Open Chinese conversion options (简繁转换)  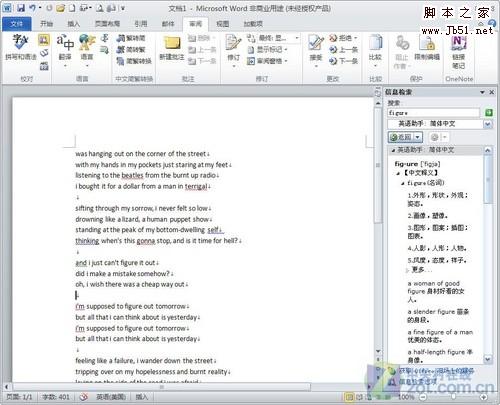[x=134, y=61]
